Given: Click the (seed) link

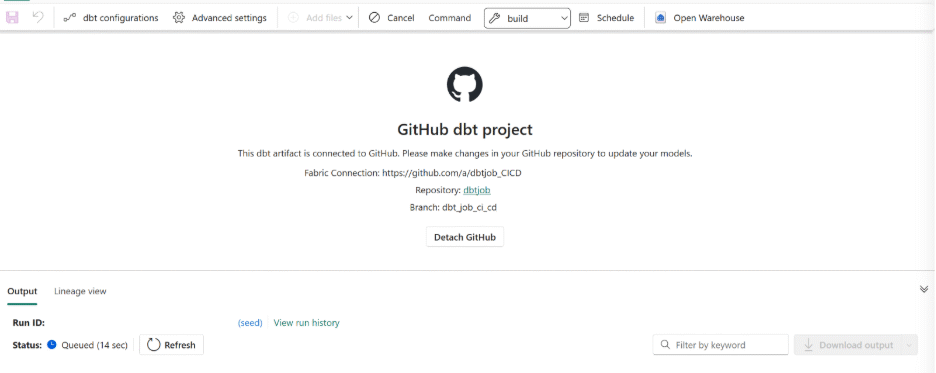Looking at the screenshot, I should [250, 323].
